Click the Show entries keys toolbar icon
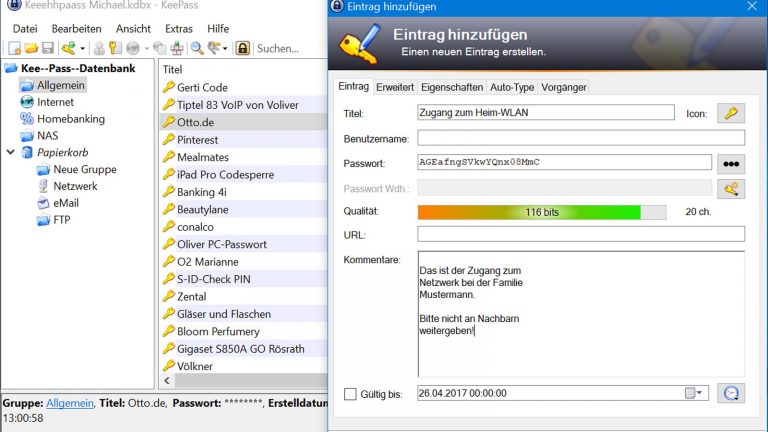The width and height of the screenshot is (768, 432). pos(214,48)
